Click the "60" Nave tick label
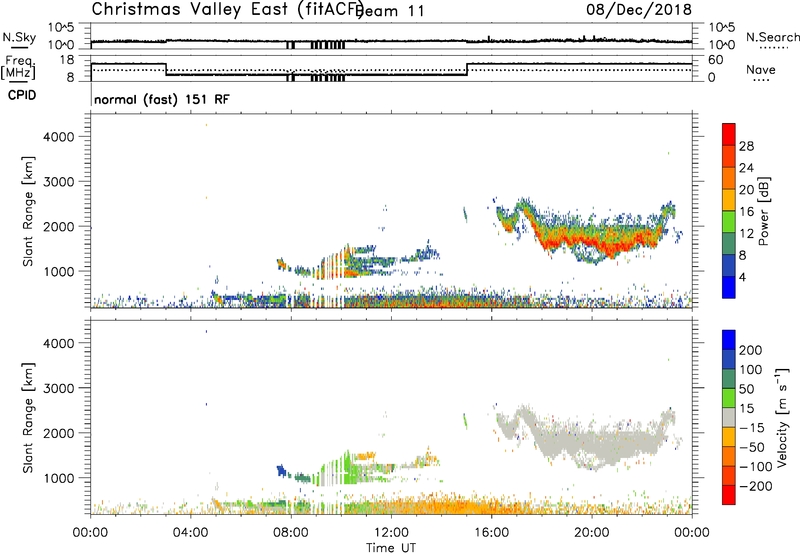 point(716,60)
